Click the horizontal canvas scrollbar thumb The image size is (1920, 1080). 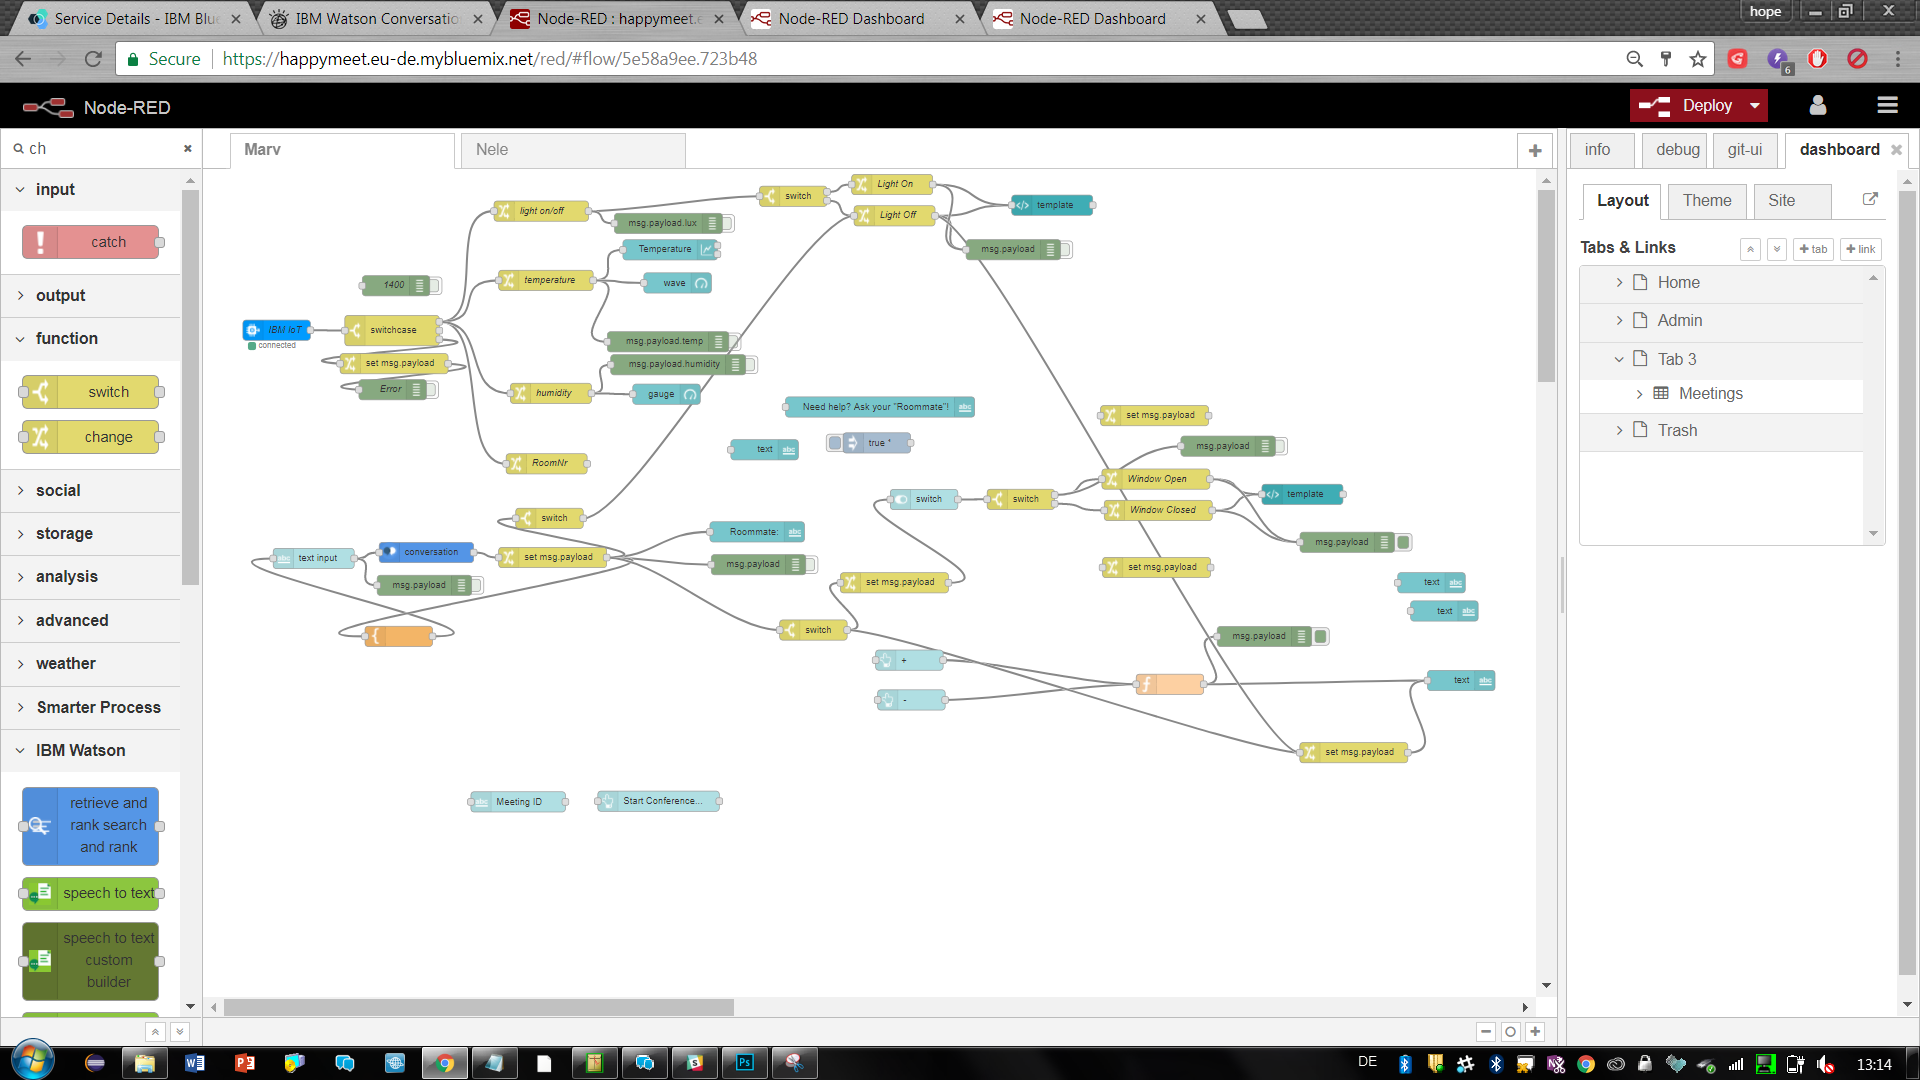pos(478,1007)
